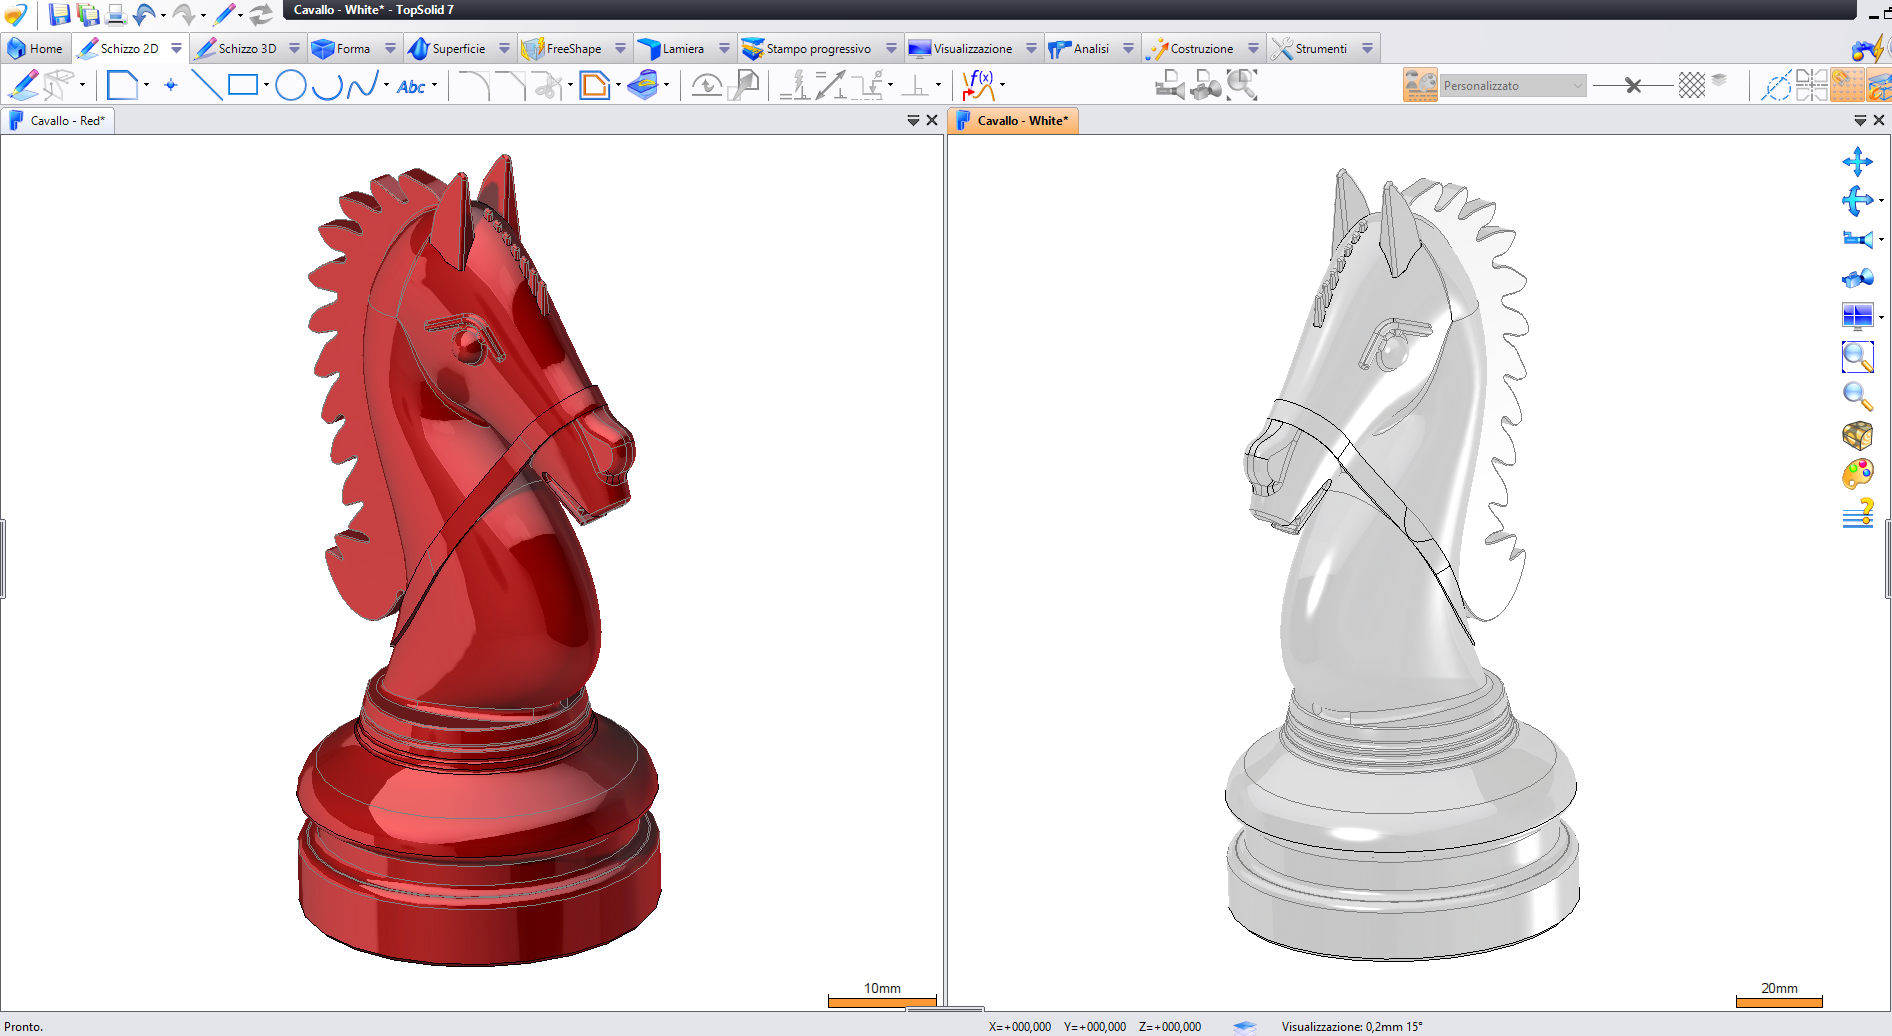
Task: Click the Home button
Action: (x=36, y=48)
